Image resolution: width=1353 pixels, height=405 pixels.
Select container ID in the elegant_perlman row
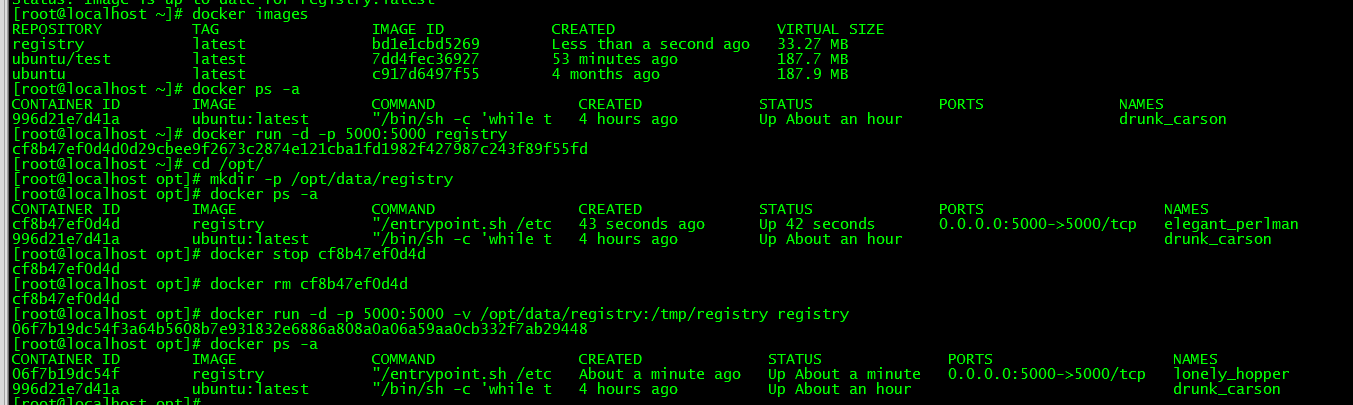pyautogui.click(x=66, y=224)
